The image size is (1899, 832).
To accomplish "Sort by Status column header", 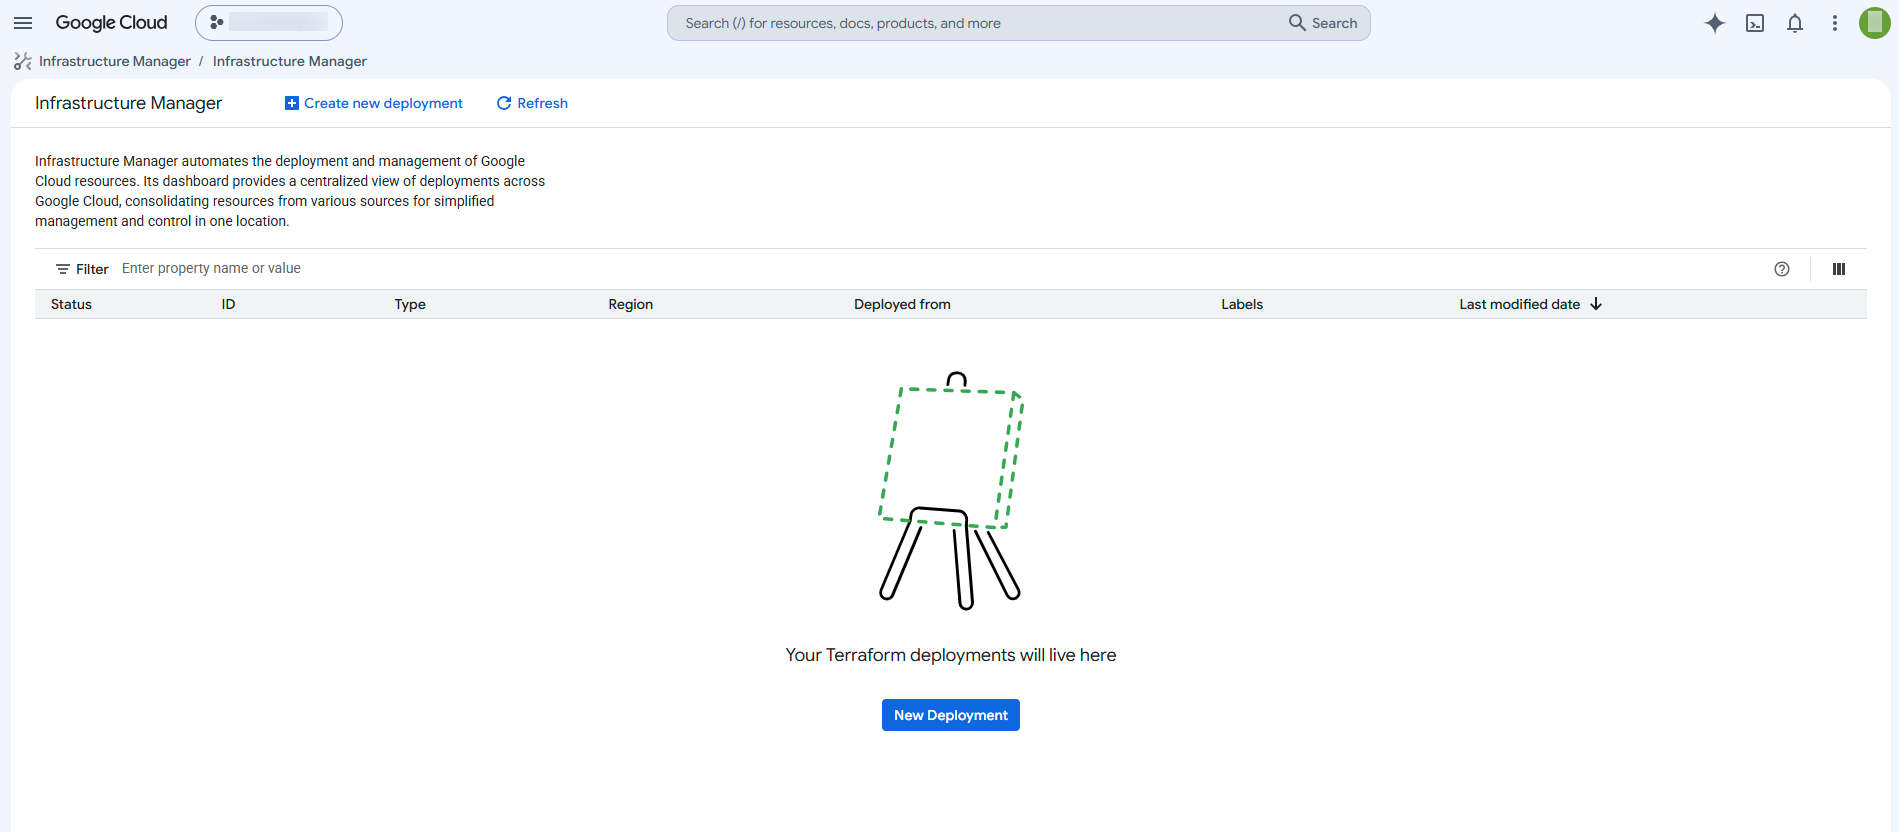I will [71, 304].
